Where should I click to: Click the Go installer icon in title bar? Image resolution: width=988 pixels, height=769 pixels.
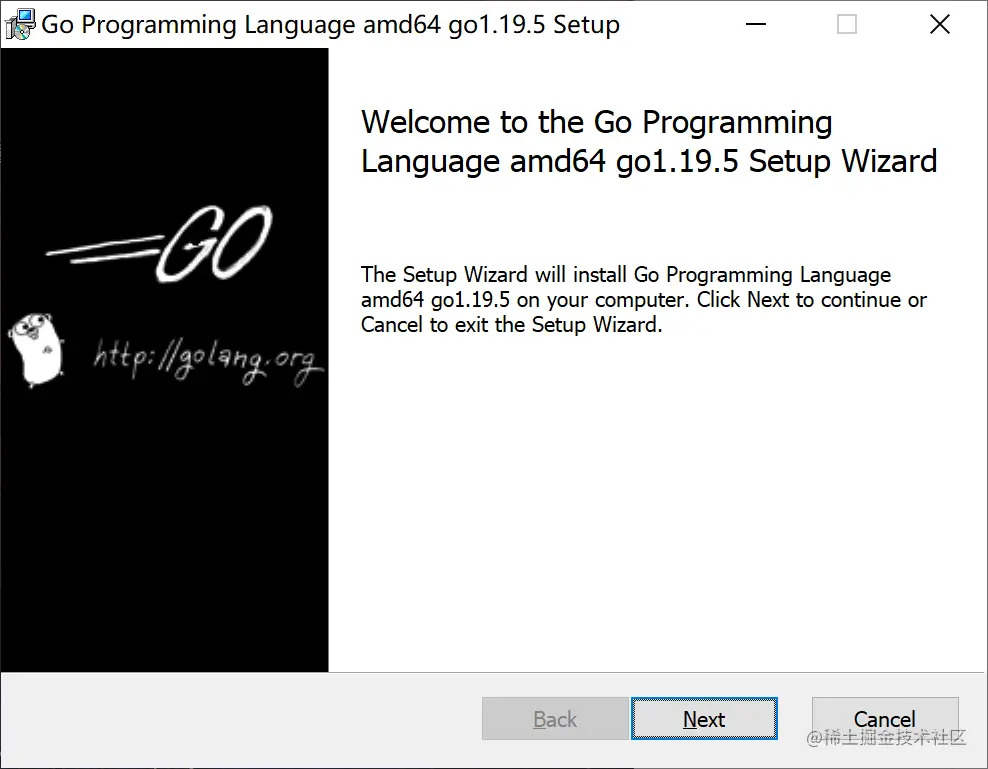pos(18,23)
